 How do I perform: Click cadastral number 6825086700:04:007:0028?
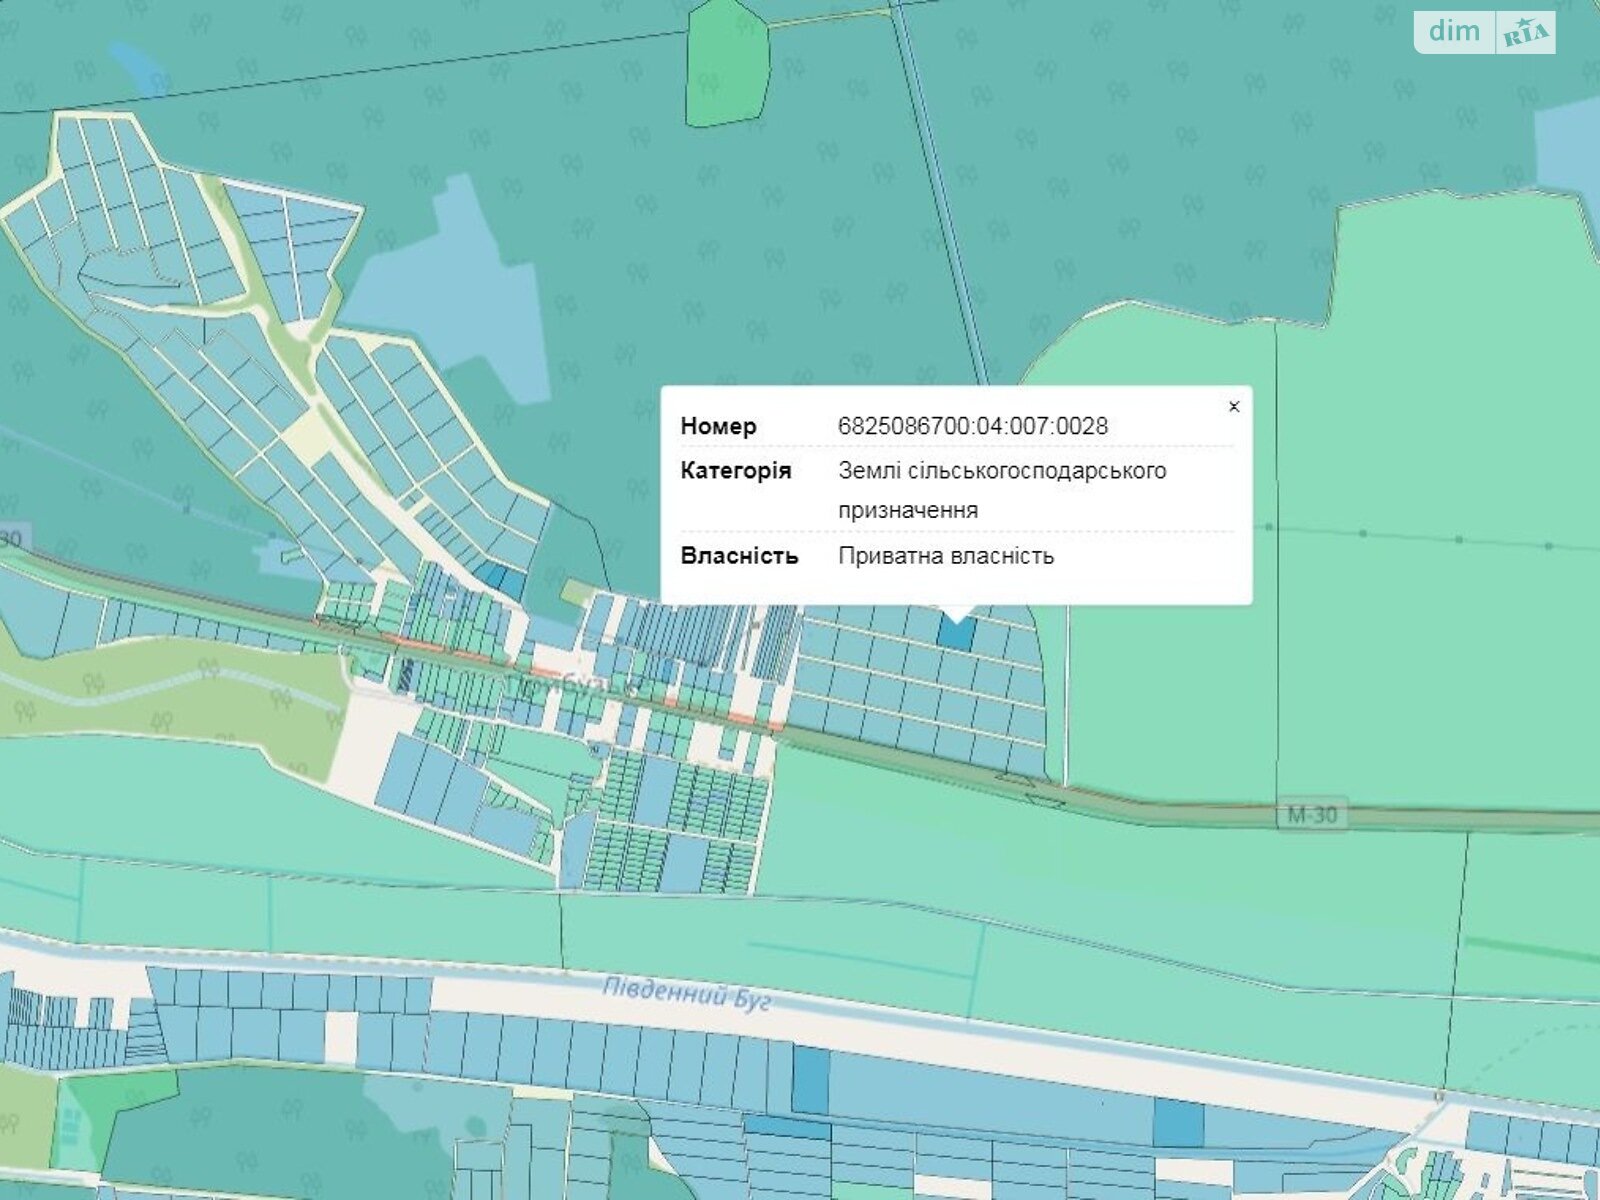coord(972,426)
